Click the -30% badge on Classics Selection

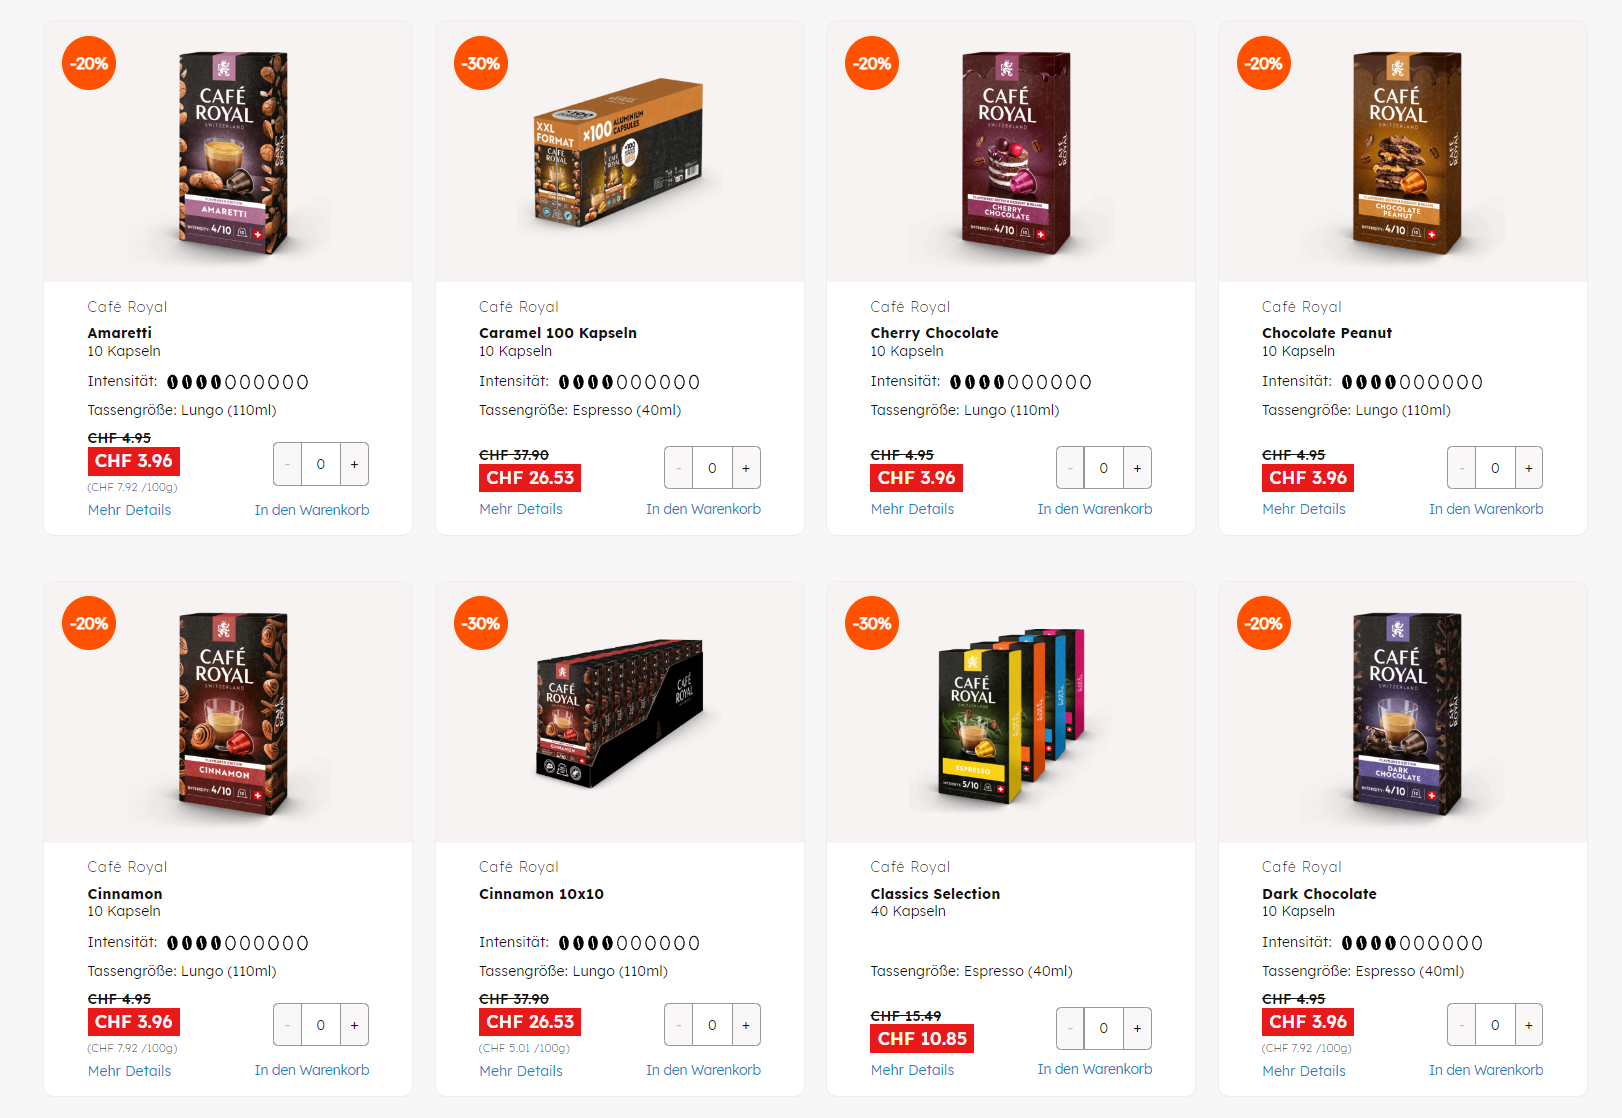872,623
